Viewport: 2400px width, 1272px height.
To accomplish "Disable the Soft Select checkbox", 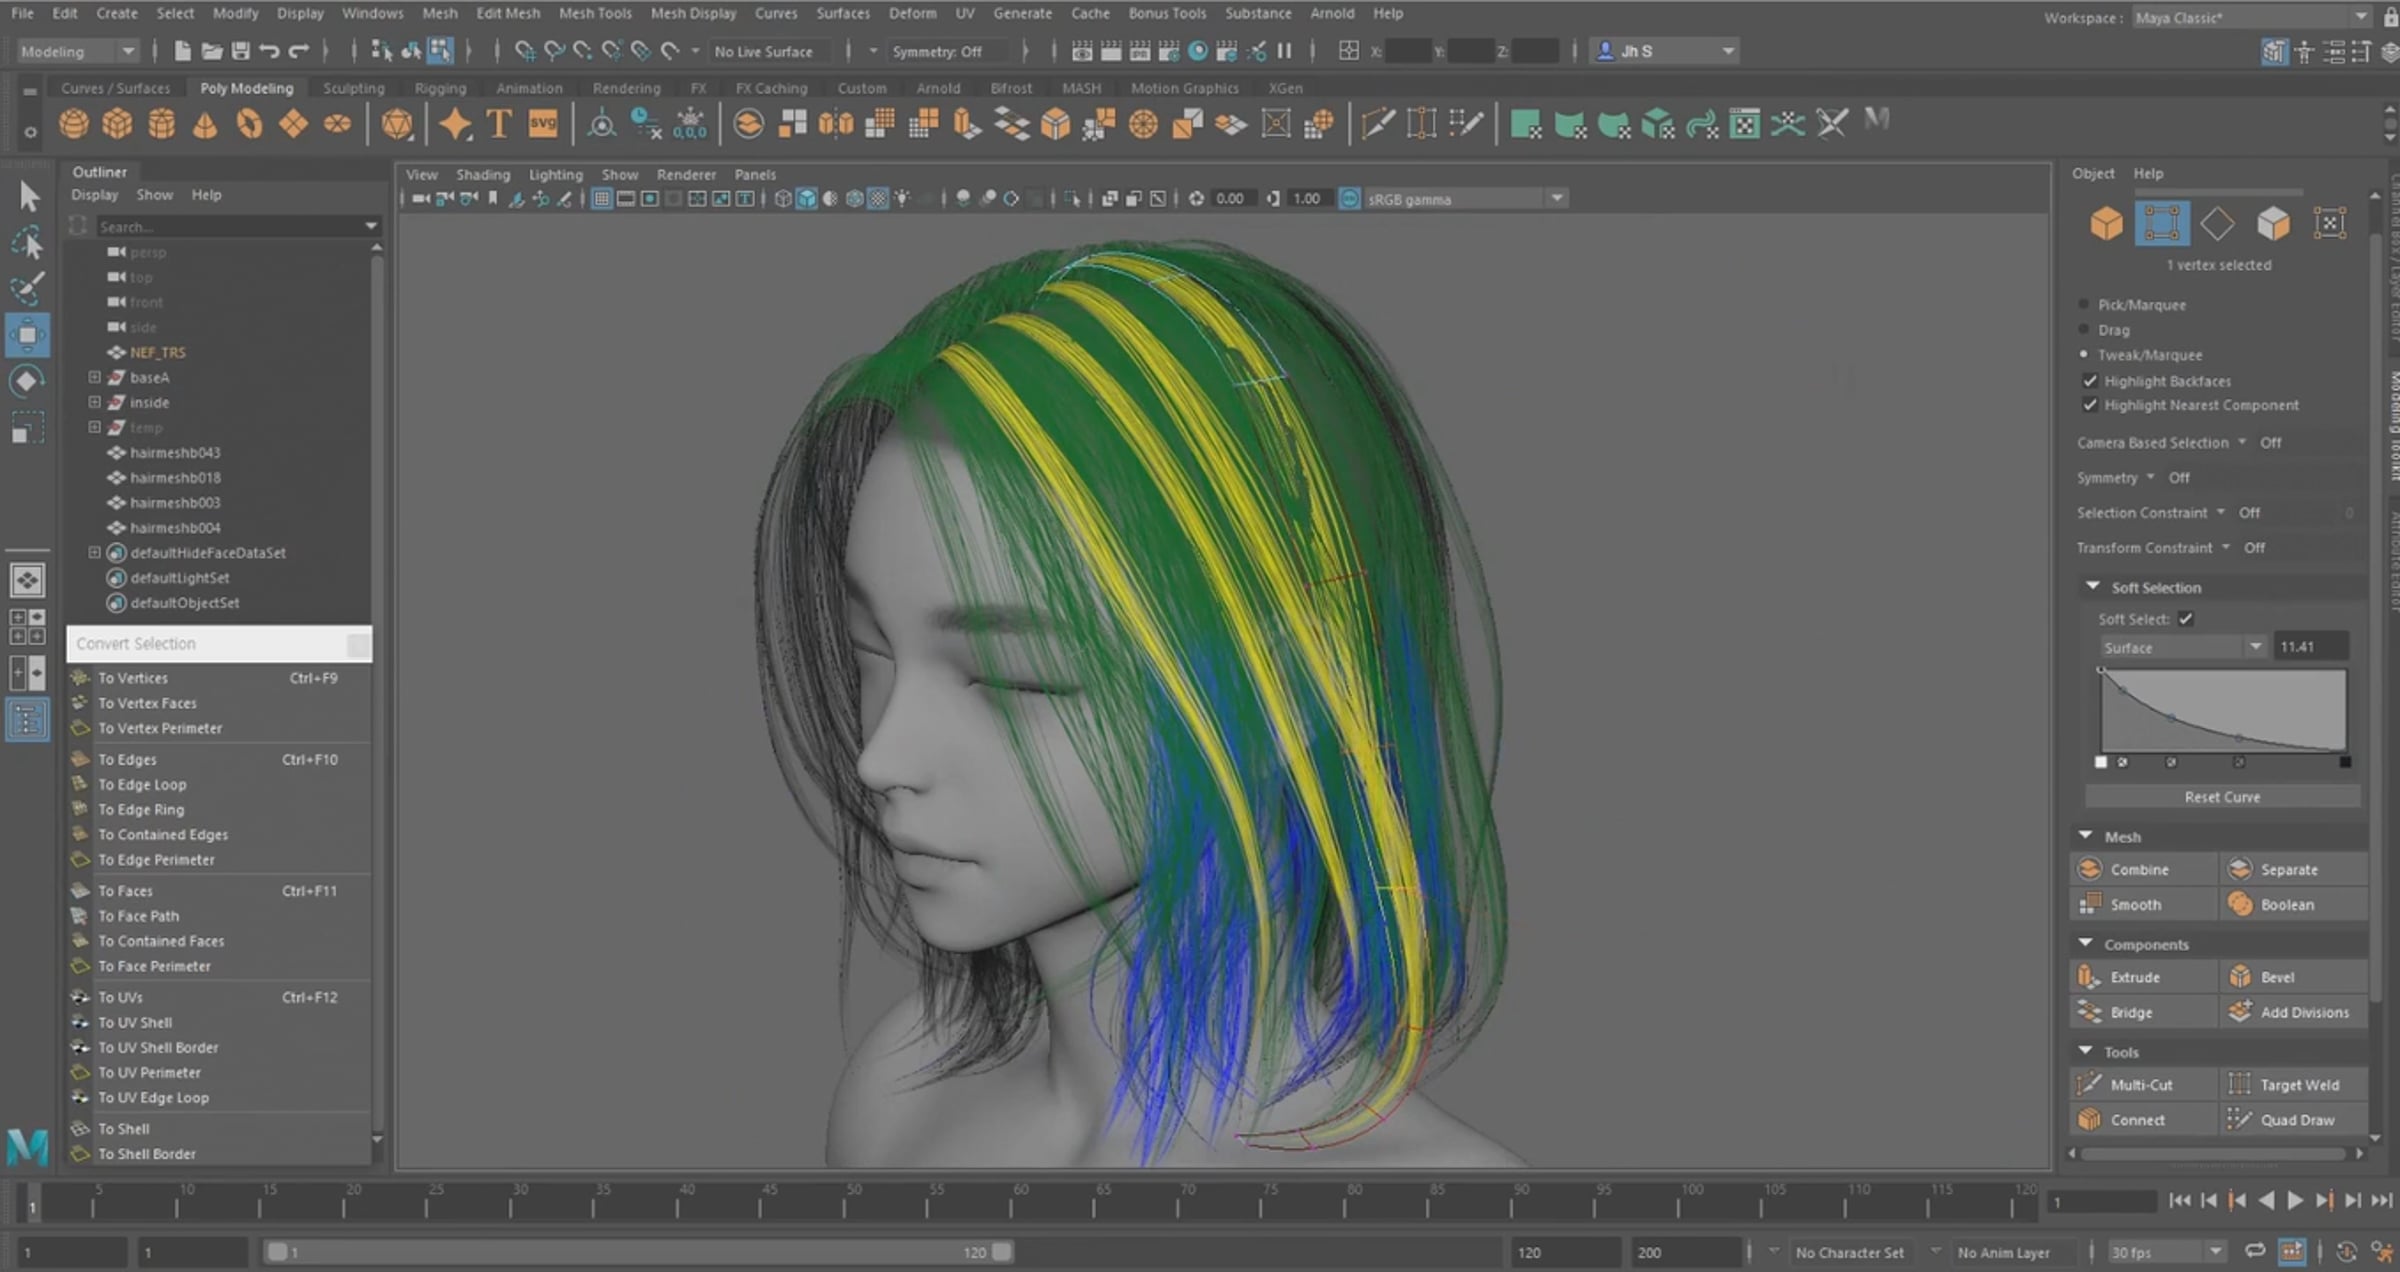I will [x=2186, y=619].
